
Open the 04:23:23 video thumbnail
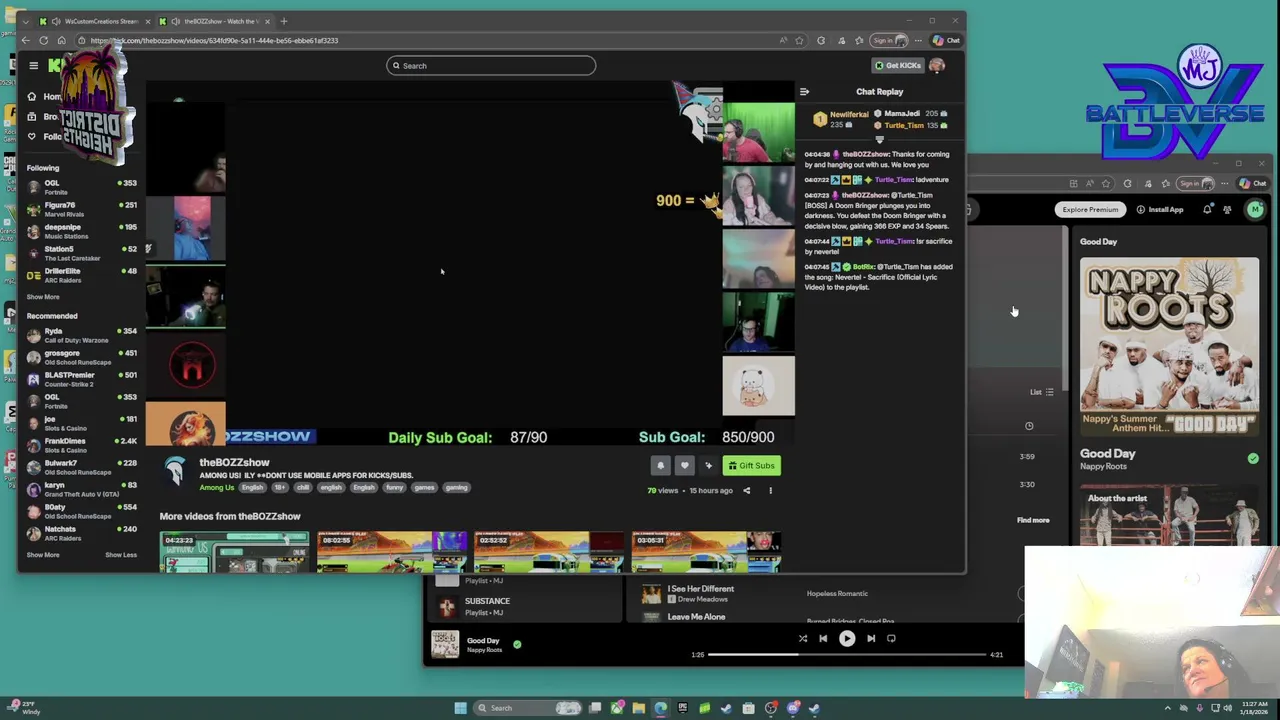(x=234, y=553)
